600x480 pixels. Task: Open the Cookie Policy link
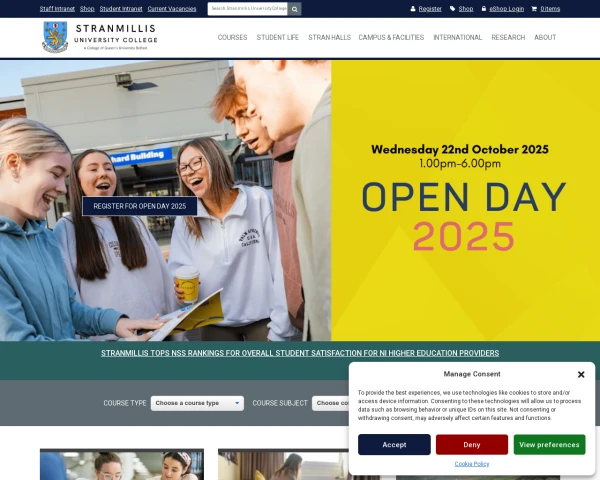472,464
